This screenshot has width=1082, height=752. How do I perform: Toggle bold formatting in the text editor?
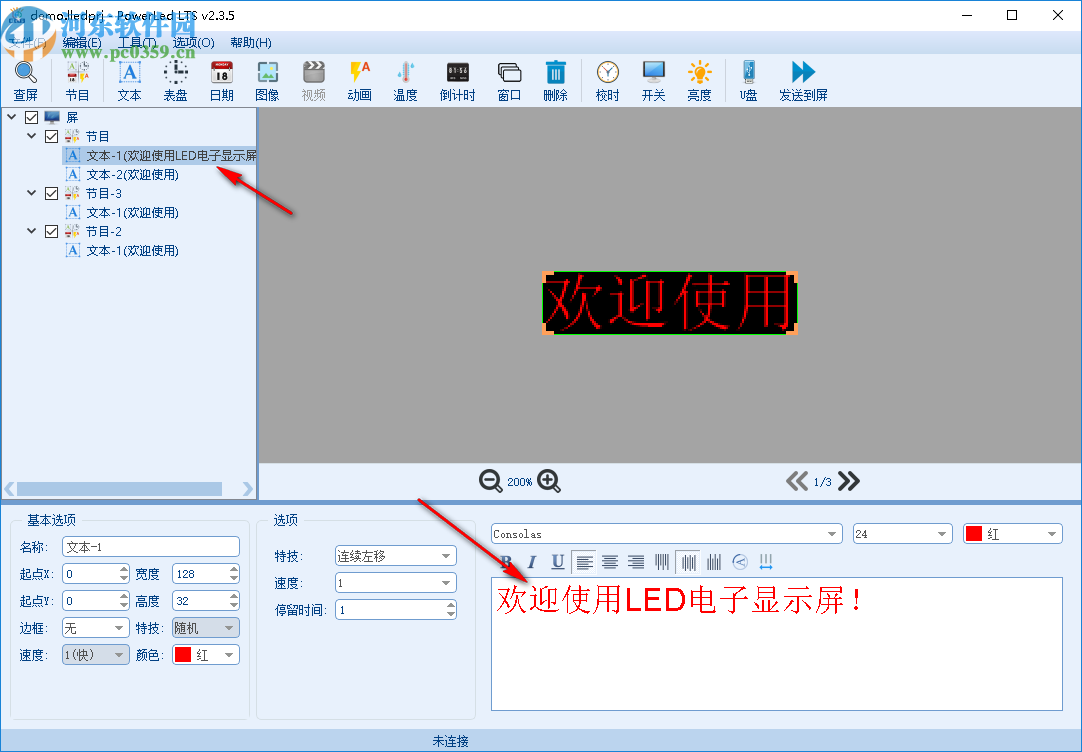[507, 562]
